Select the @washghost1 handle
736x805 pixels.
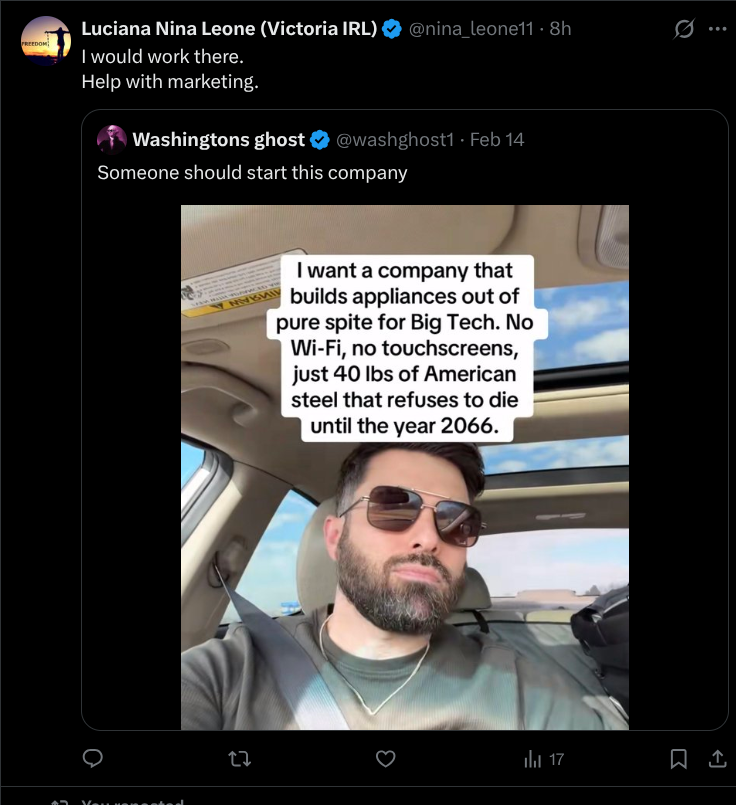pyautogui.click(x=396, y=139)
